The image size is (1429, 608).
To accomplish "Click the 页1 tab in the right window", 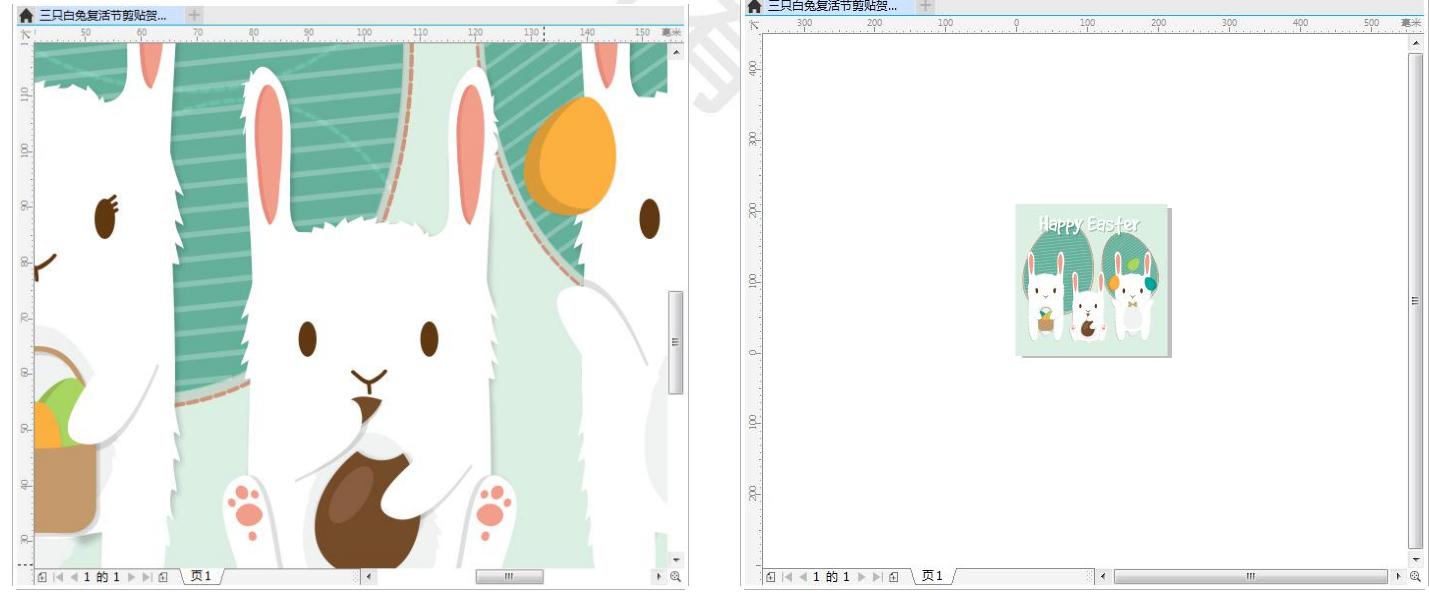I will (930, 574).
